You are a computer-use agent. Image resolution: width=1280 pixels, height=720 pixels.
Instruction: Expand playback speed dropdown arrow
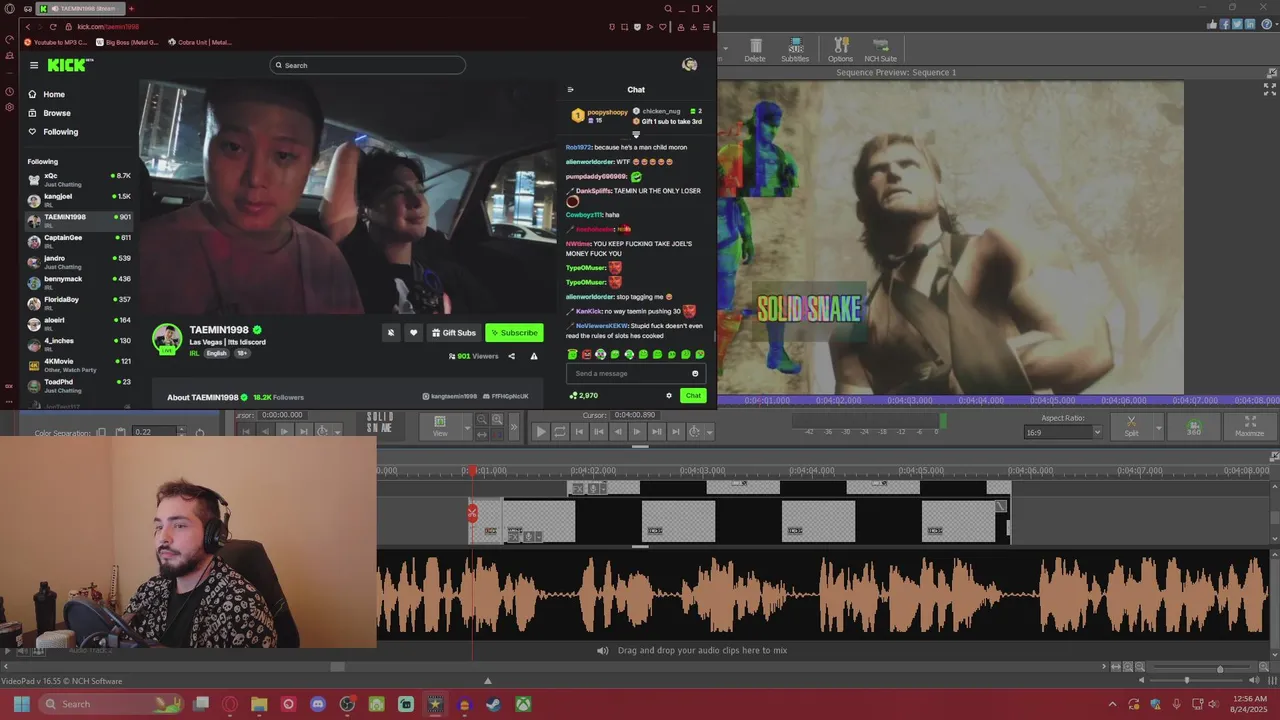pyautogui.click(x=709, y=432)
